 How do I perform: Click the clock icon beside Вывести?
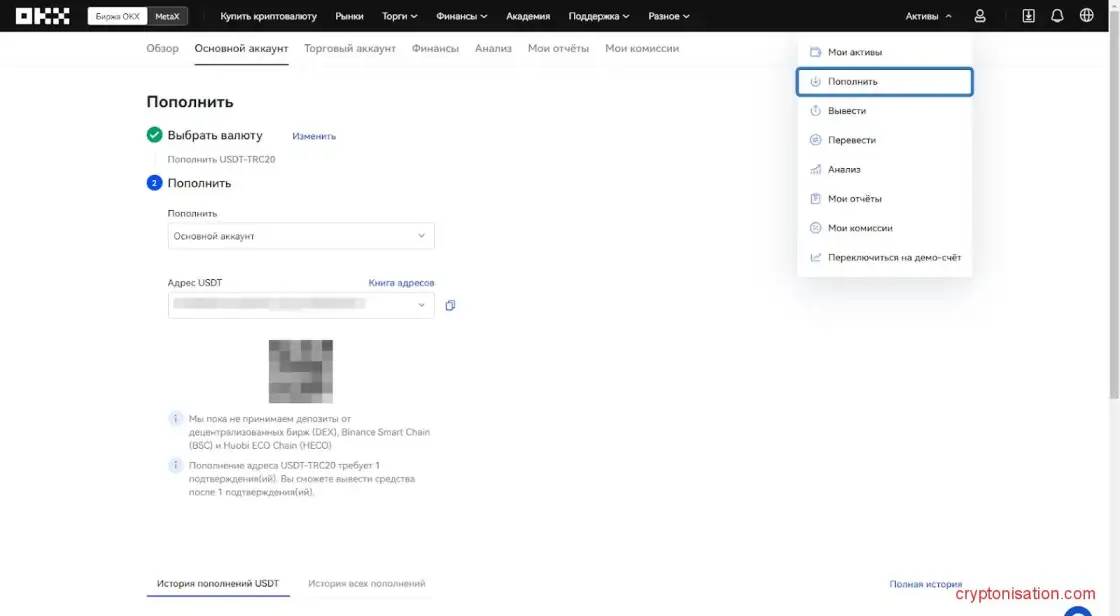tap(815, 111)
